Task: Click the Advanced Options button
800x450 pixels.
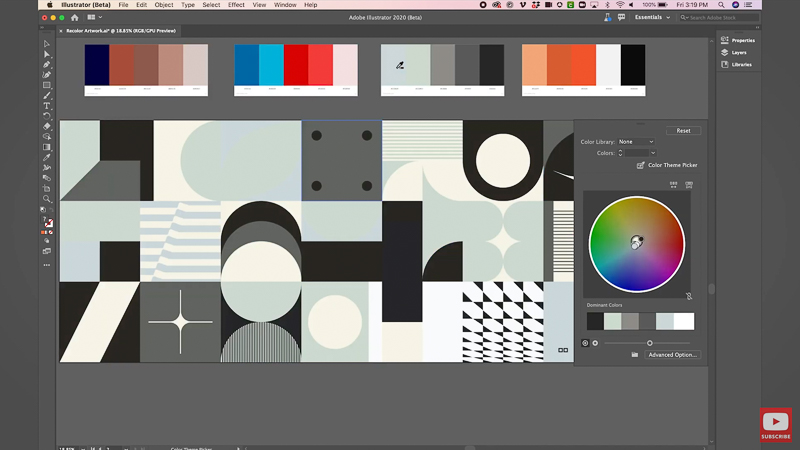Action: tap(672, 355)
